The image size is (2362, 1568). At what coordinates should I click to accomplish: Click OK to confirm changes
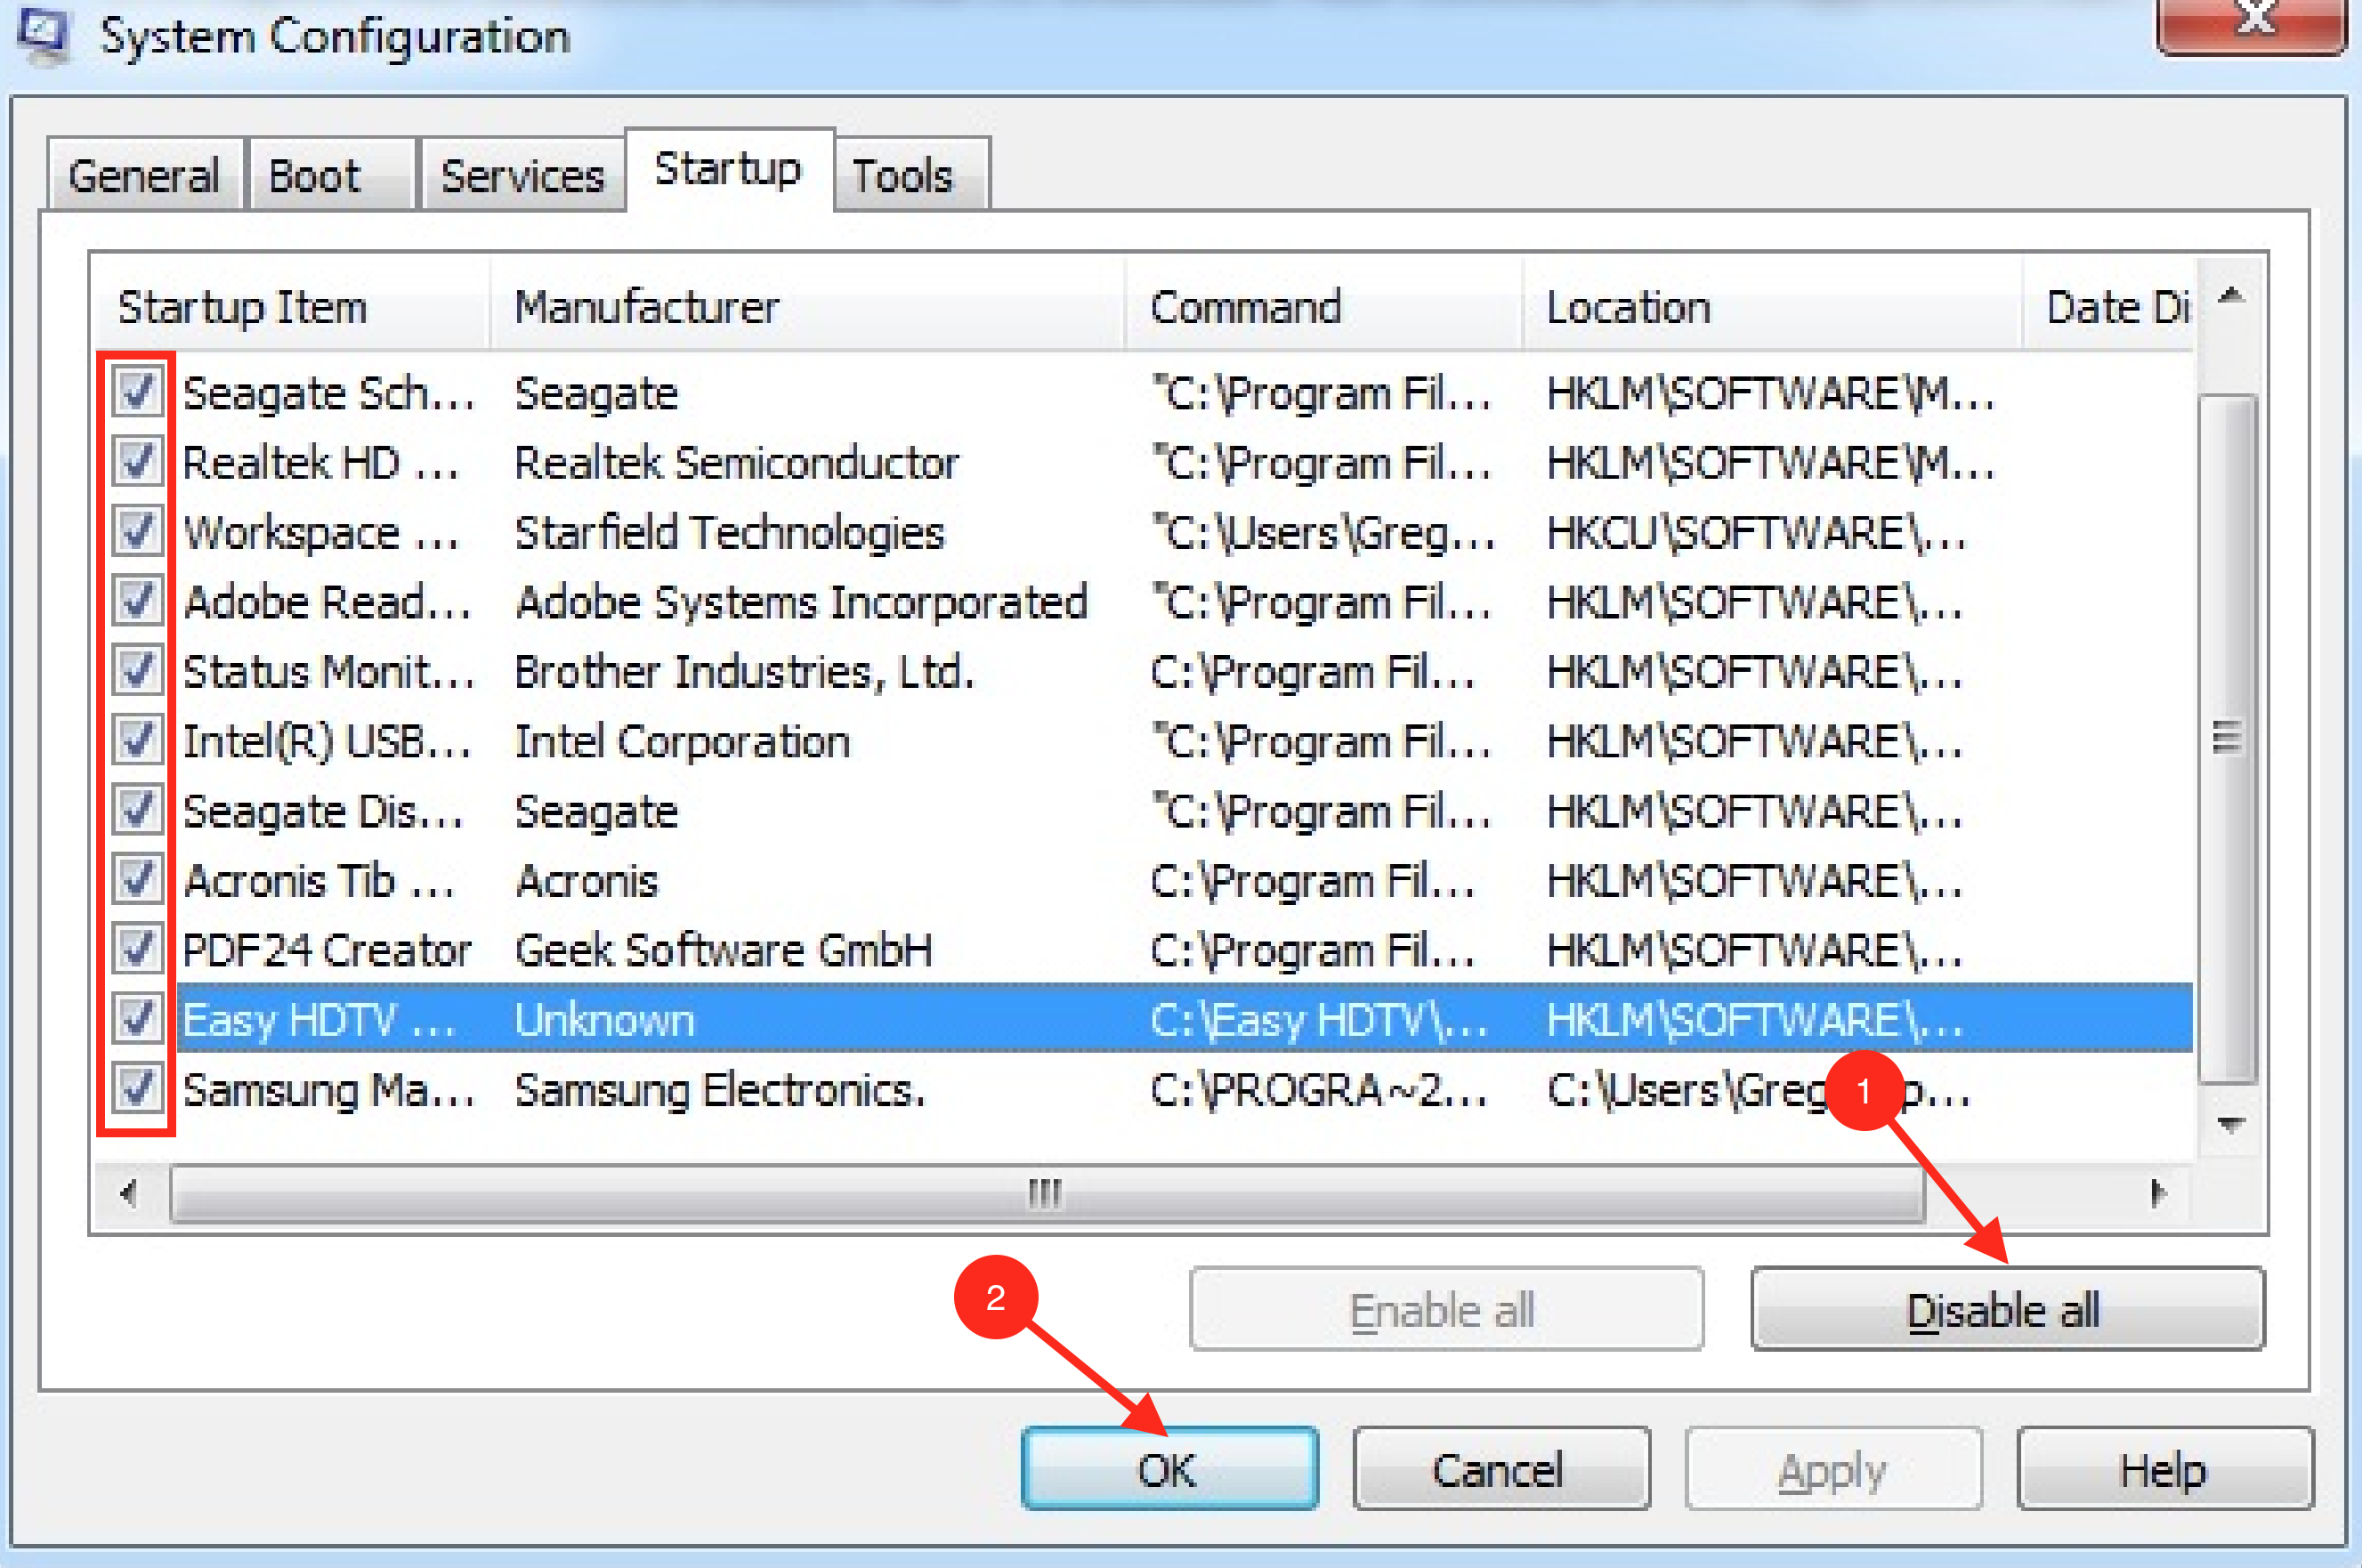[x=1168, y=1469]
